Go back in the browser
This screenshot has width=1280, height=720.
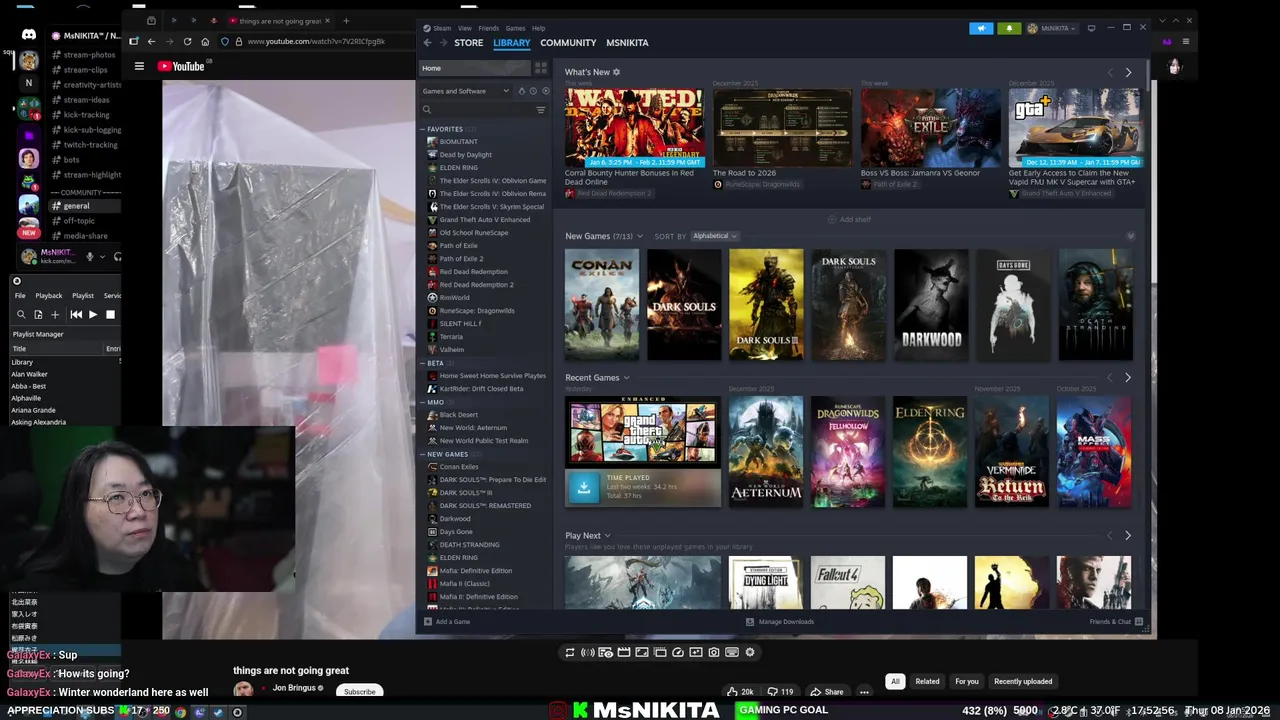(x=151, y=41)
